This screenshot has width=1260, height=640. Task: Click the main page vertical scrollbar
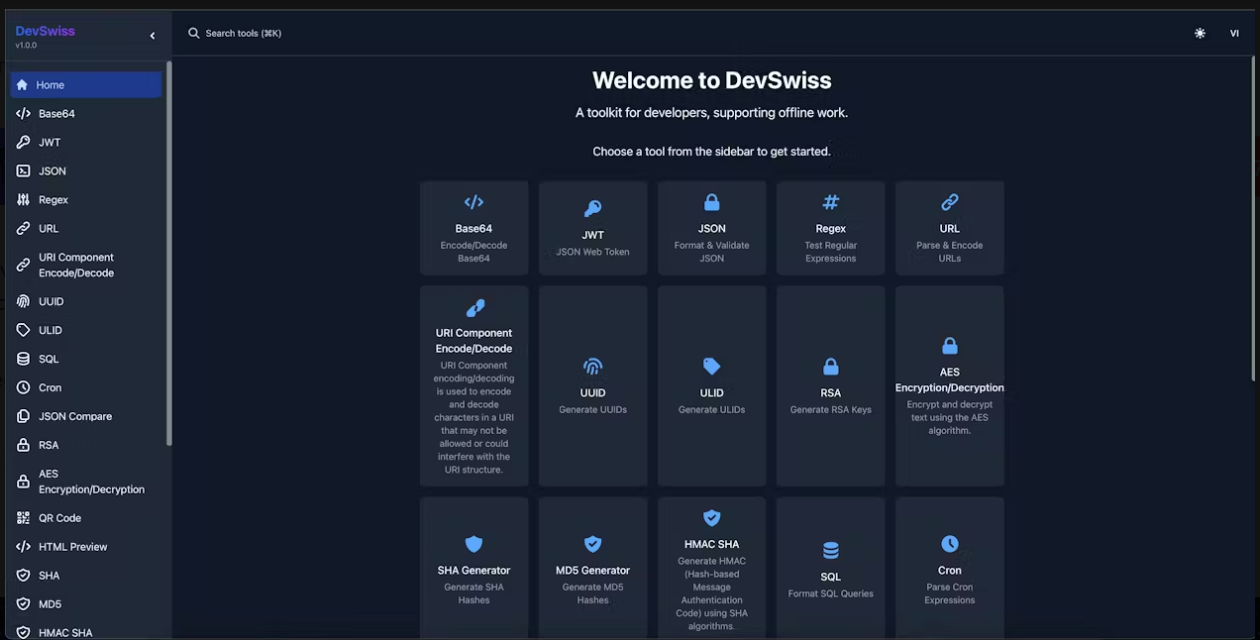(x=1255, y=218)
